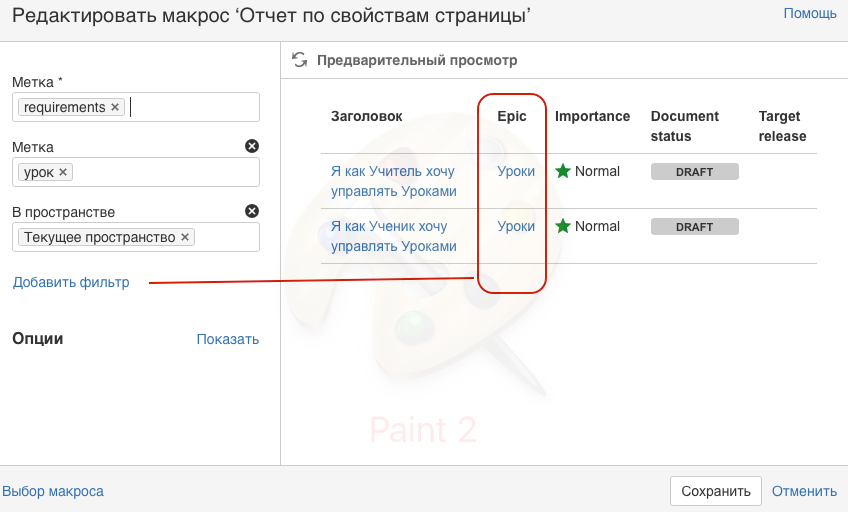Screen dimensions: 848x512
Task: Go back to 'Выбор макроса'
Action: pos(53,491)
